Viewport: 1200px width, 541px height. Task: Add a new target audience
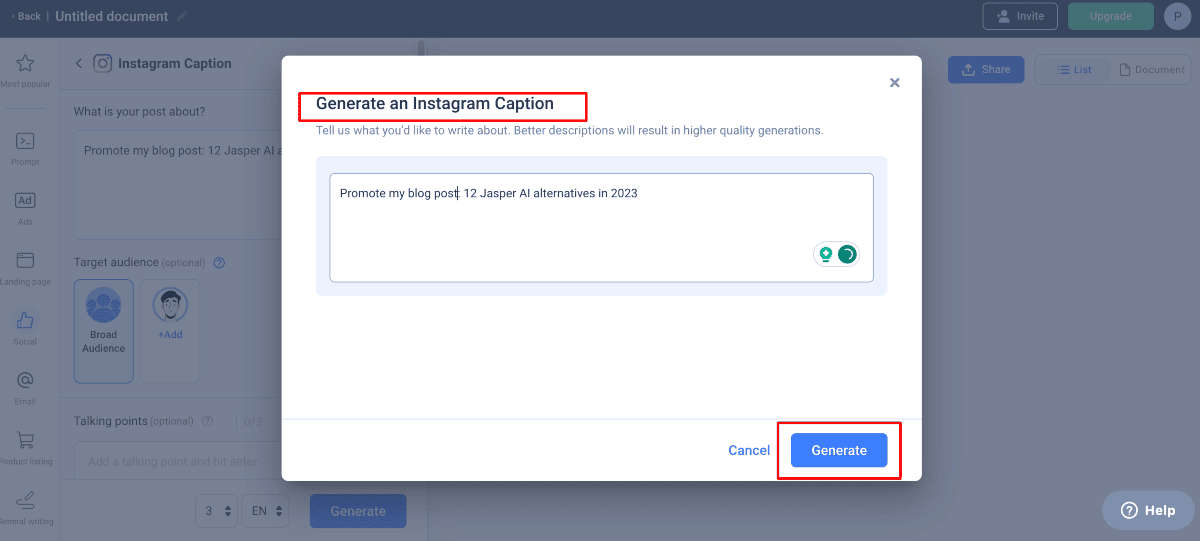[x=170, y=330]
